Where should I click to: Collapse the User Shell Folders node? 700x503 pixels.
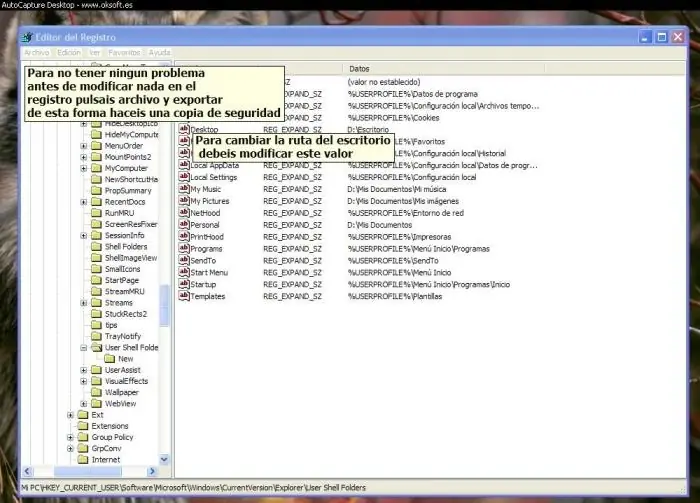click(x=83, y=348)
